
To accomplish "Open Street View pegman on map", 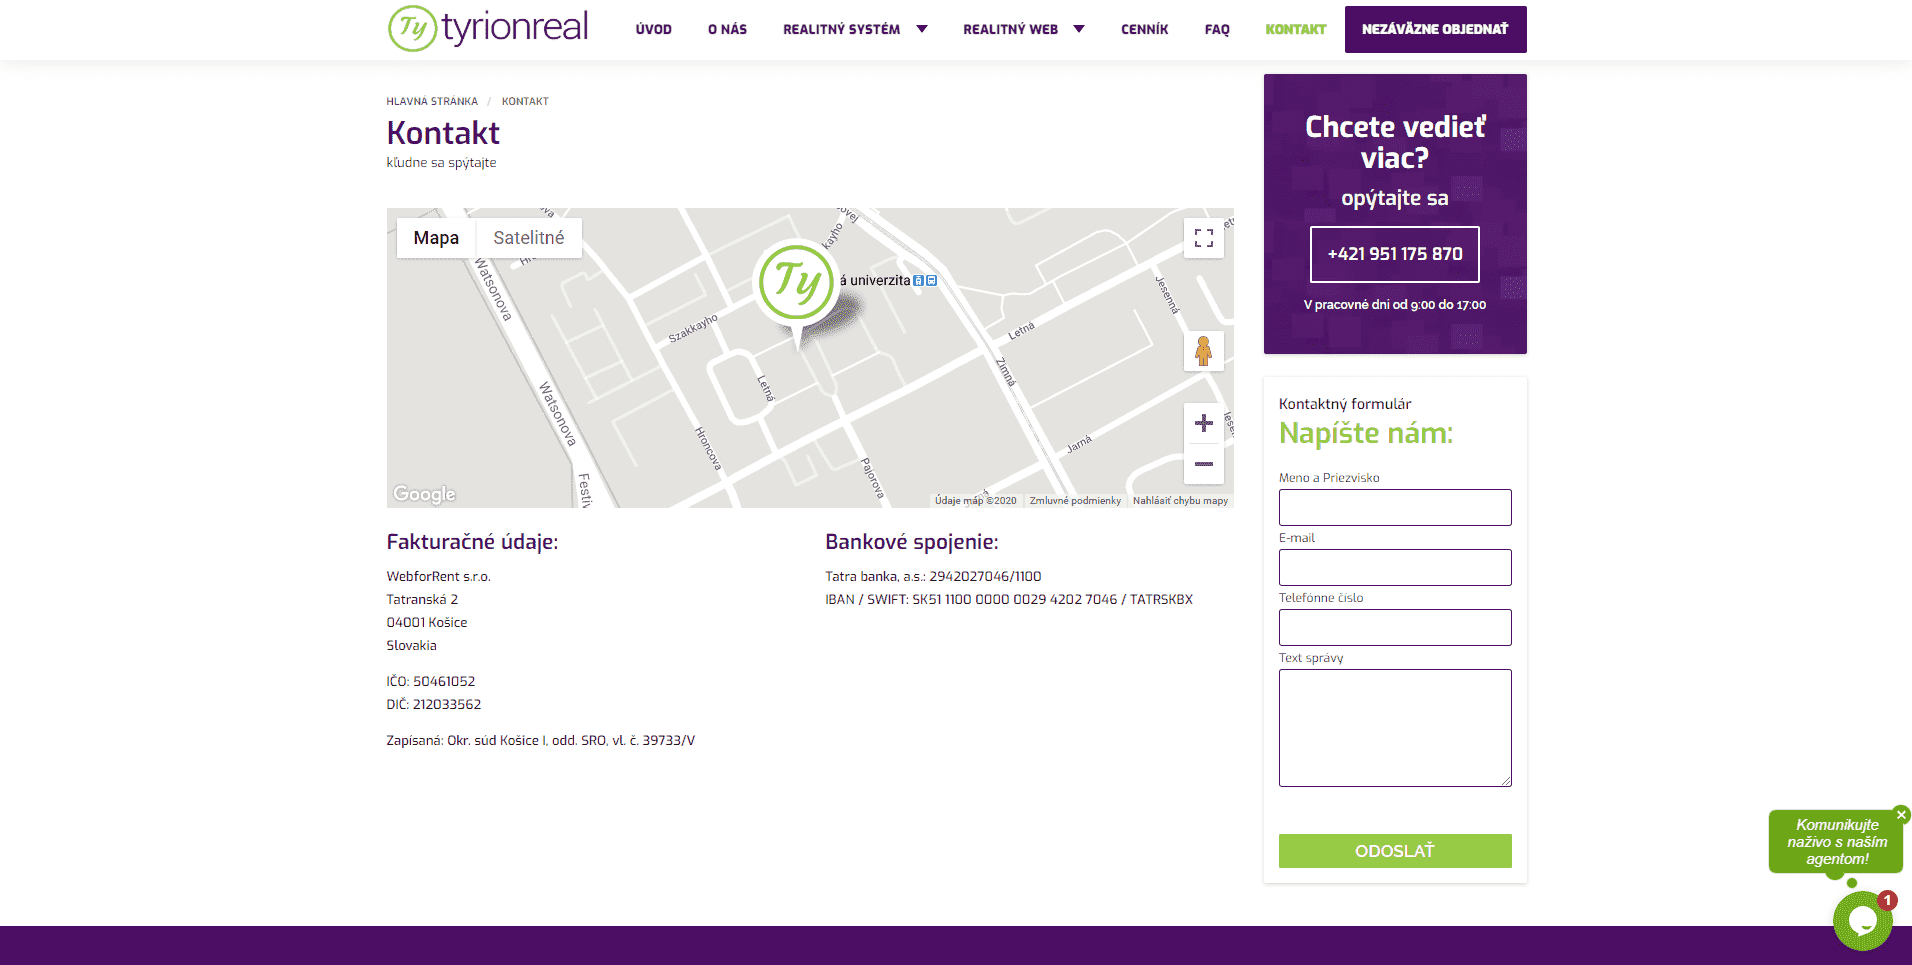I will coord(1204,351).
